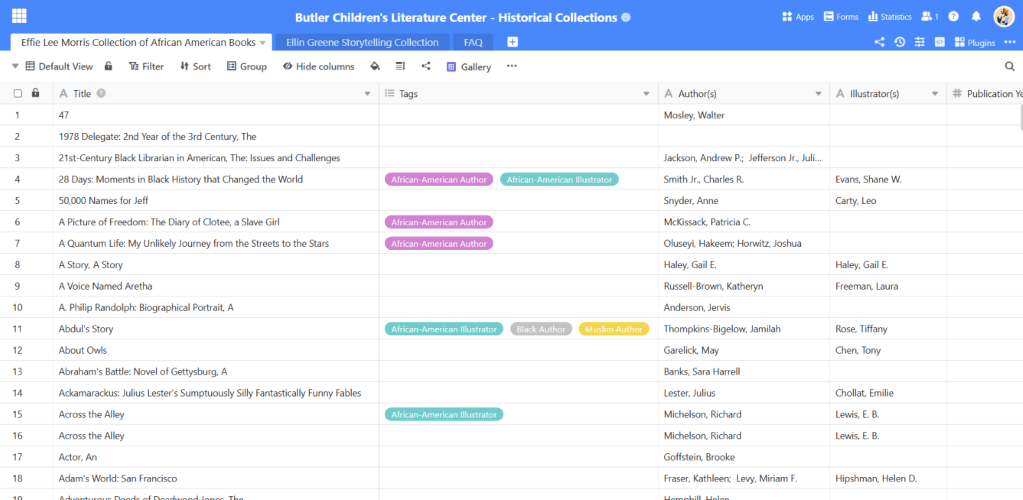Click the notifications bell icon
The width and height of the screenshot is (1023, 500).
point(976,17)
